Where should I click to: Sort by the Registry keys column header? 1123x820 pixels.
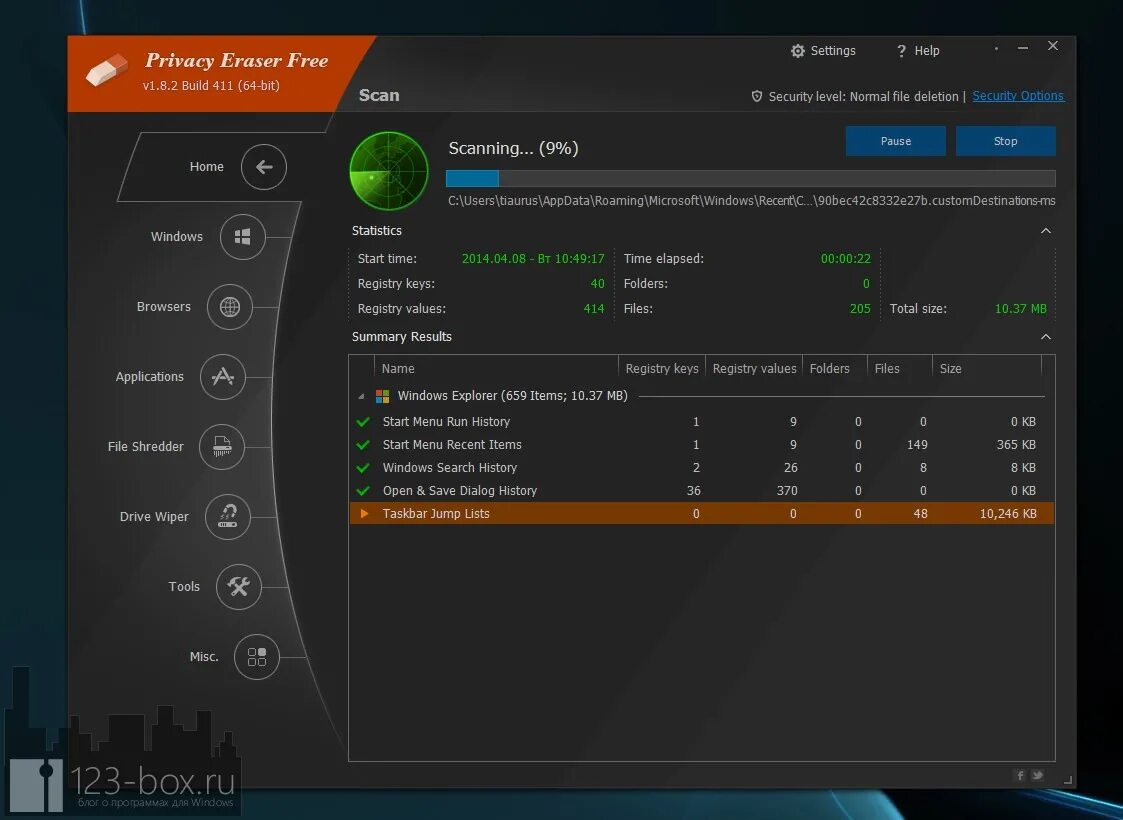point(662,369)
